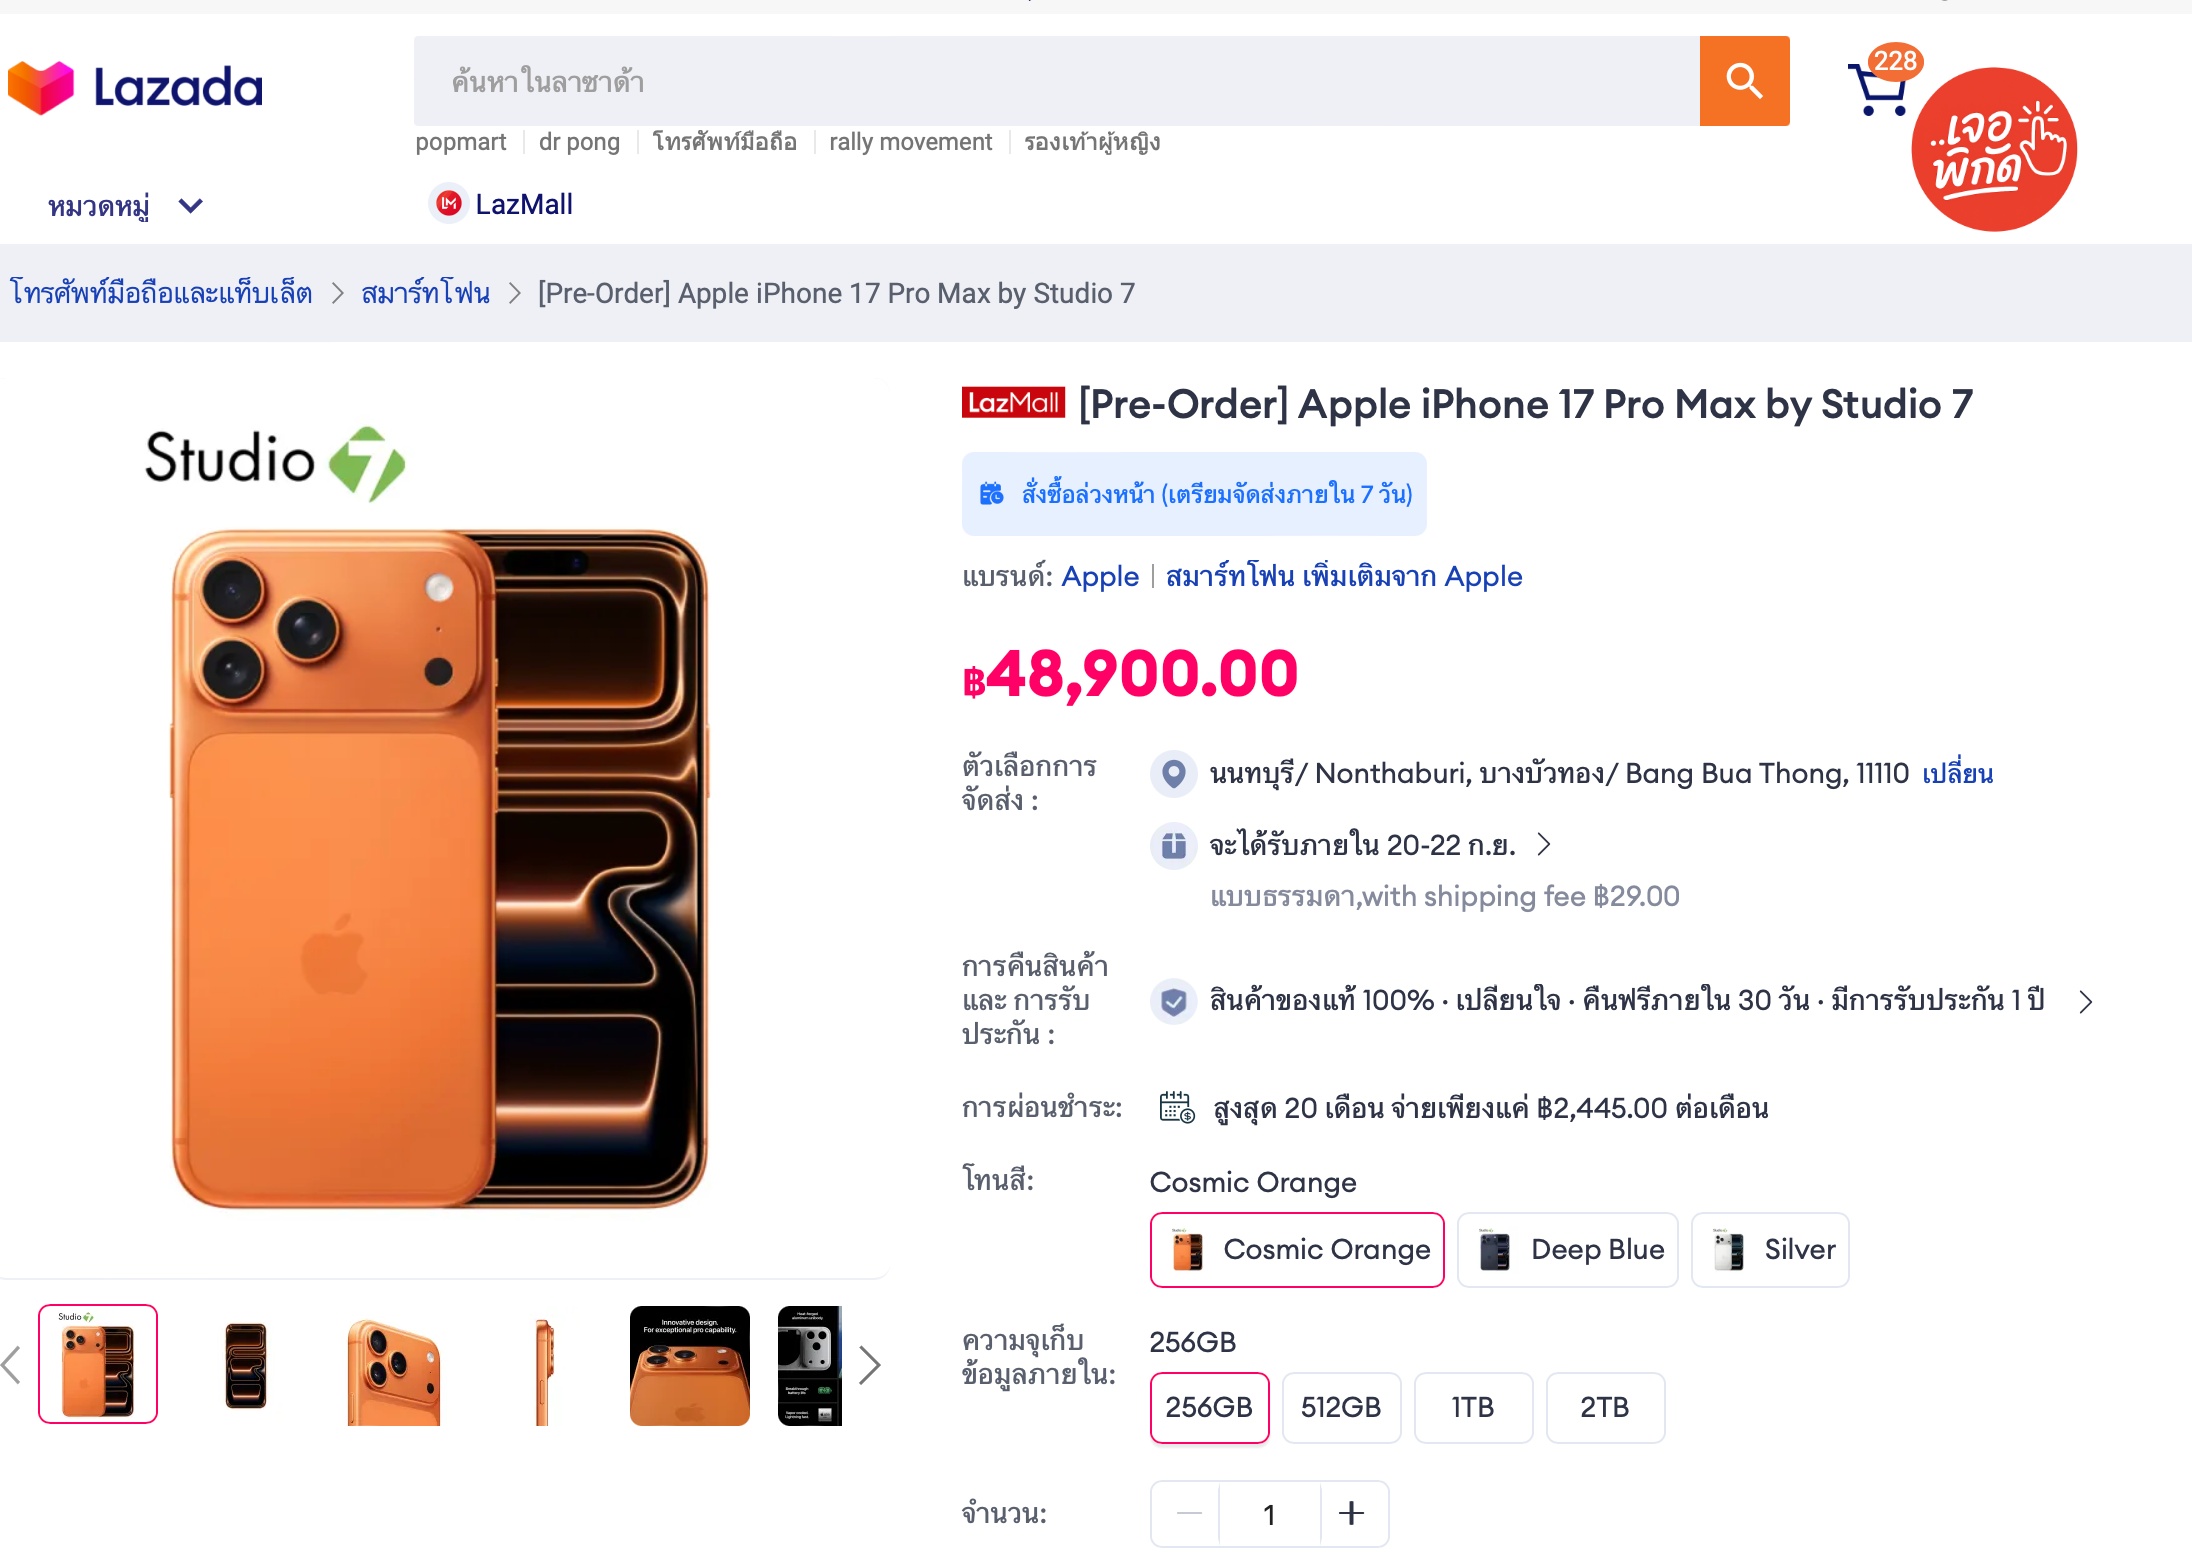Select the 512GB storage option

click(1340, 1407)
